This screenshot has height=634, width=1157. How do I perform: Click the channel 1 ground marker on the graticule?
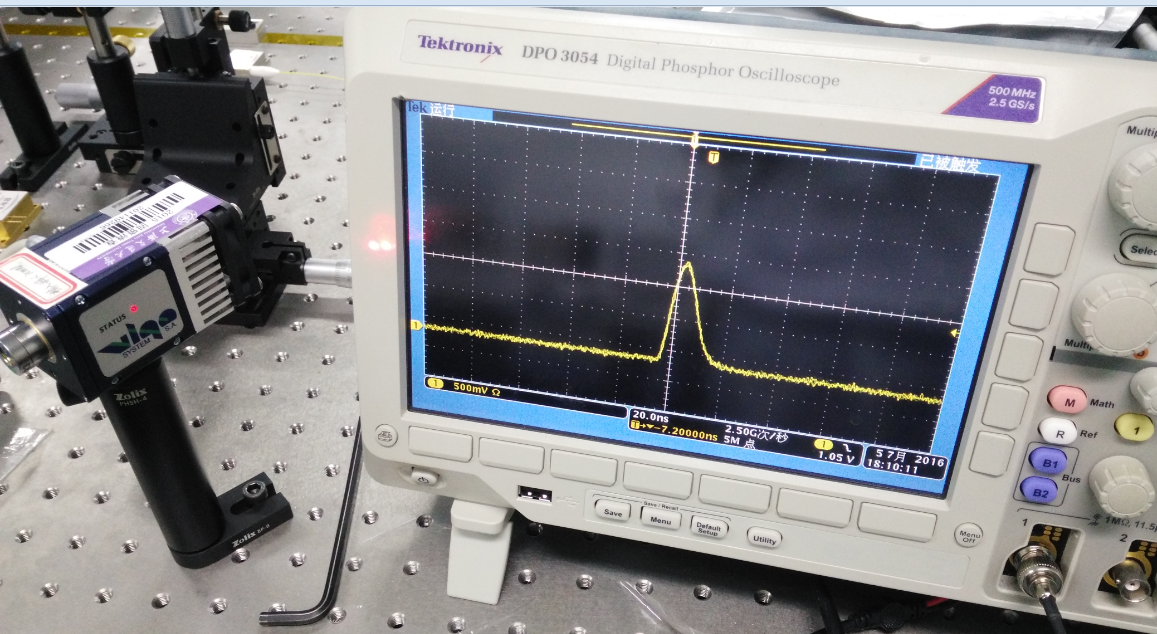pyautogui.click(x=416, y=325)
